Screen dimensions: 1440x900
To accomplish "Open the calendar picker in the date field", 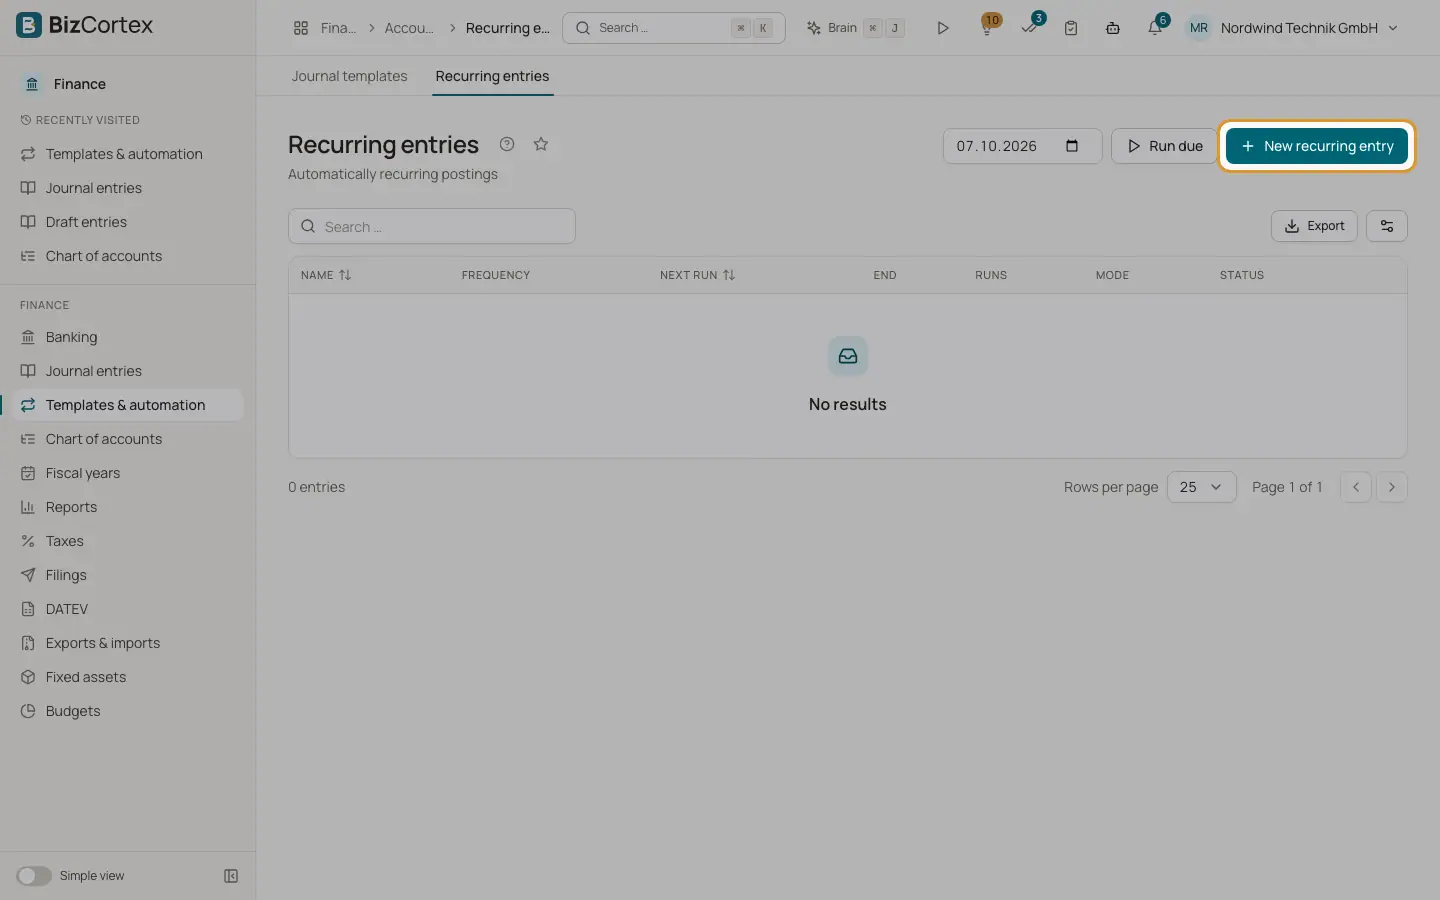I will pos(1072,146).
